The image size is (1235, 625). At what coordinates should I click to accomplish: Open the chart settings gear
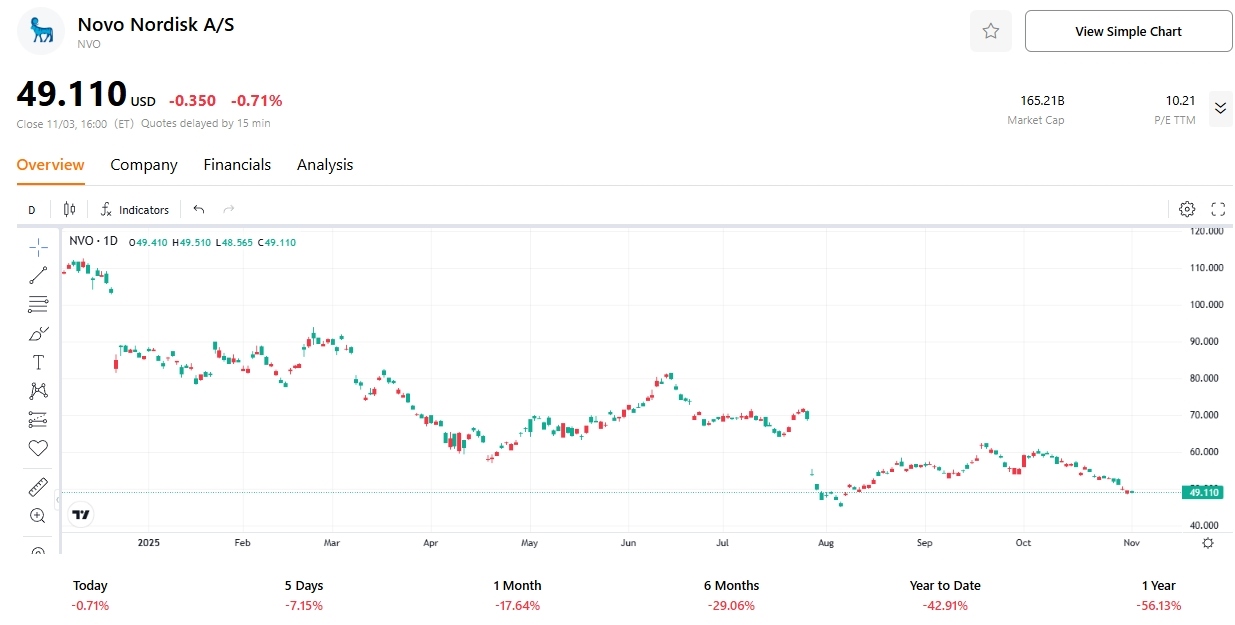(1186, 209)
